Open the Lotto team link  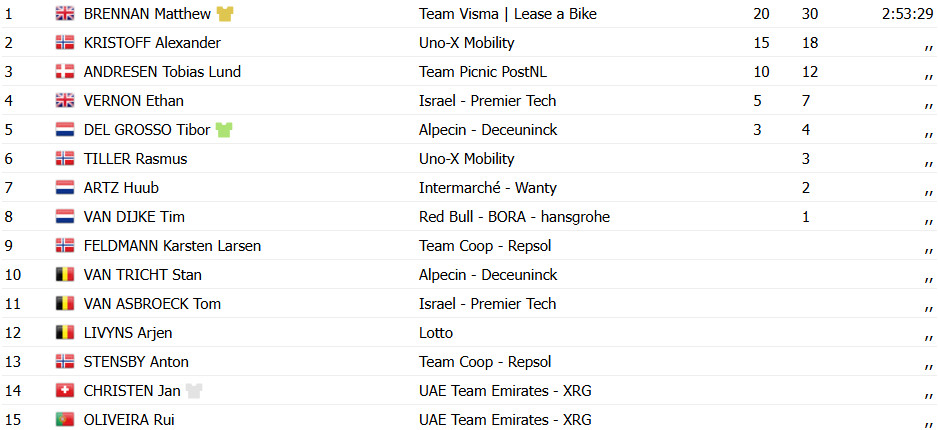pos(436,333)
